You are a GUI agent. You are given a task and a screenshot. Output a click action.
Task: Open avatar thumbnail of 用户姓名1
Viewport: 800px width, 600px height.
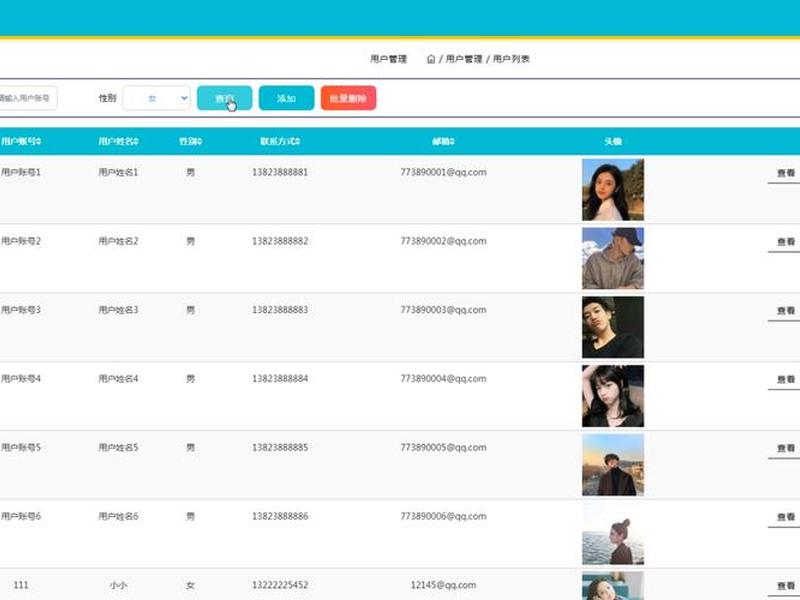pyautogui.click(x=613, y=190)
